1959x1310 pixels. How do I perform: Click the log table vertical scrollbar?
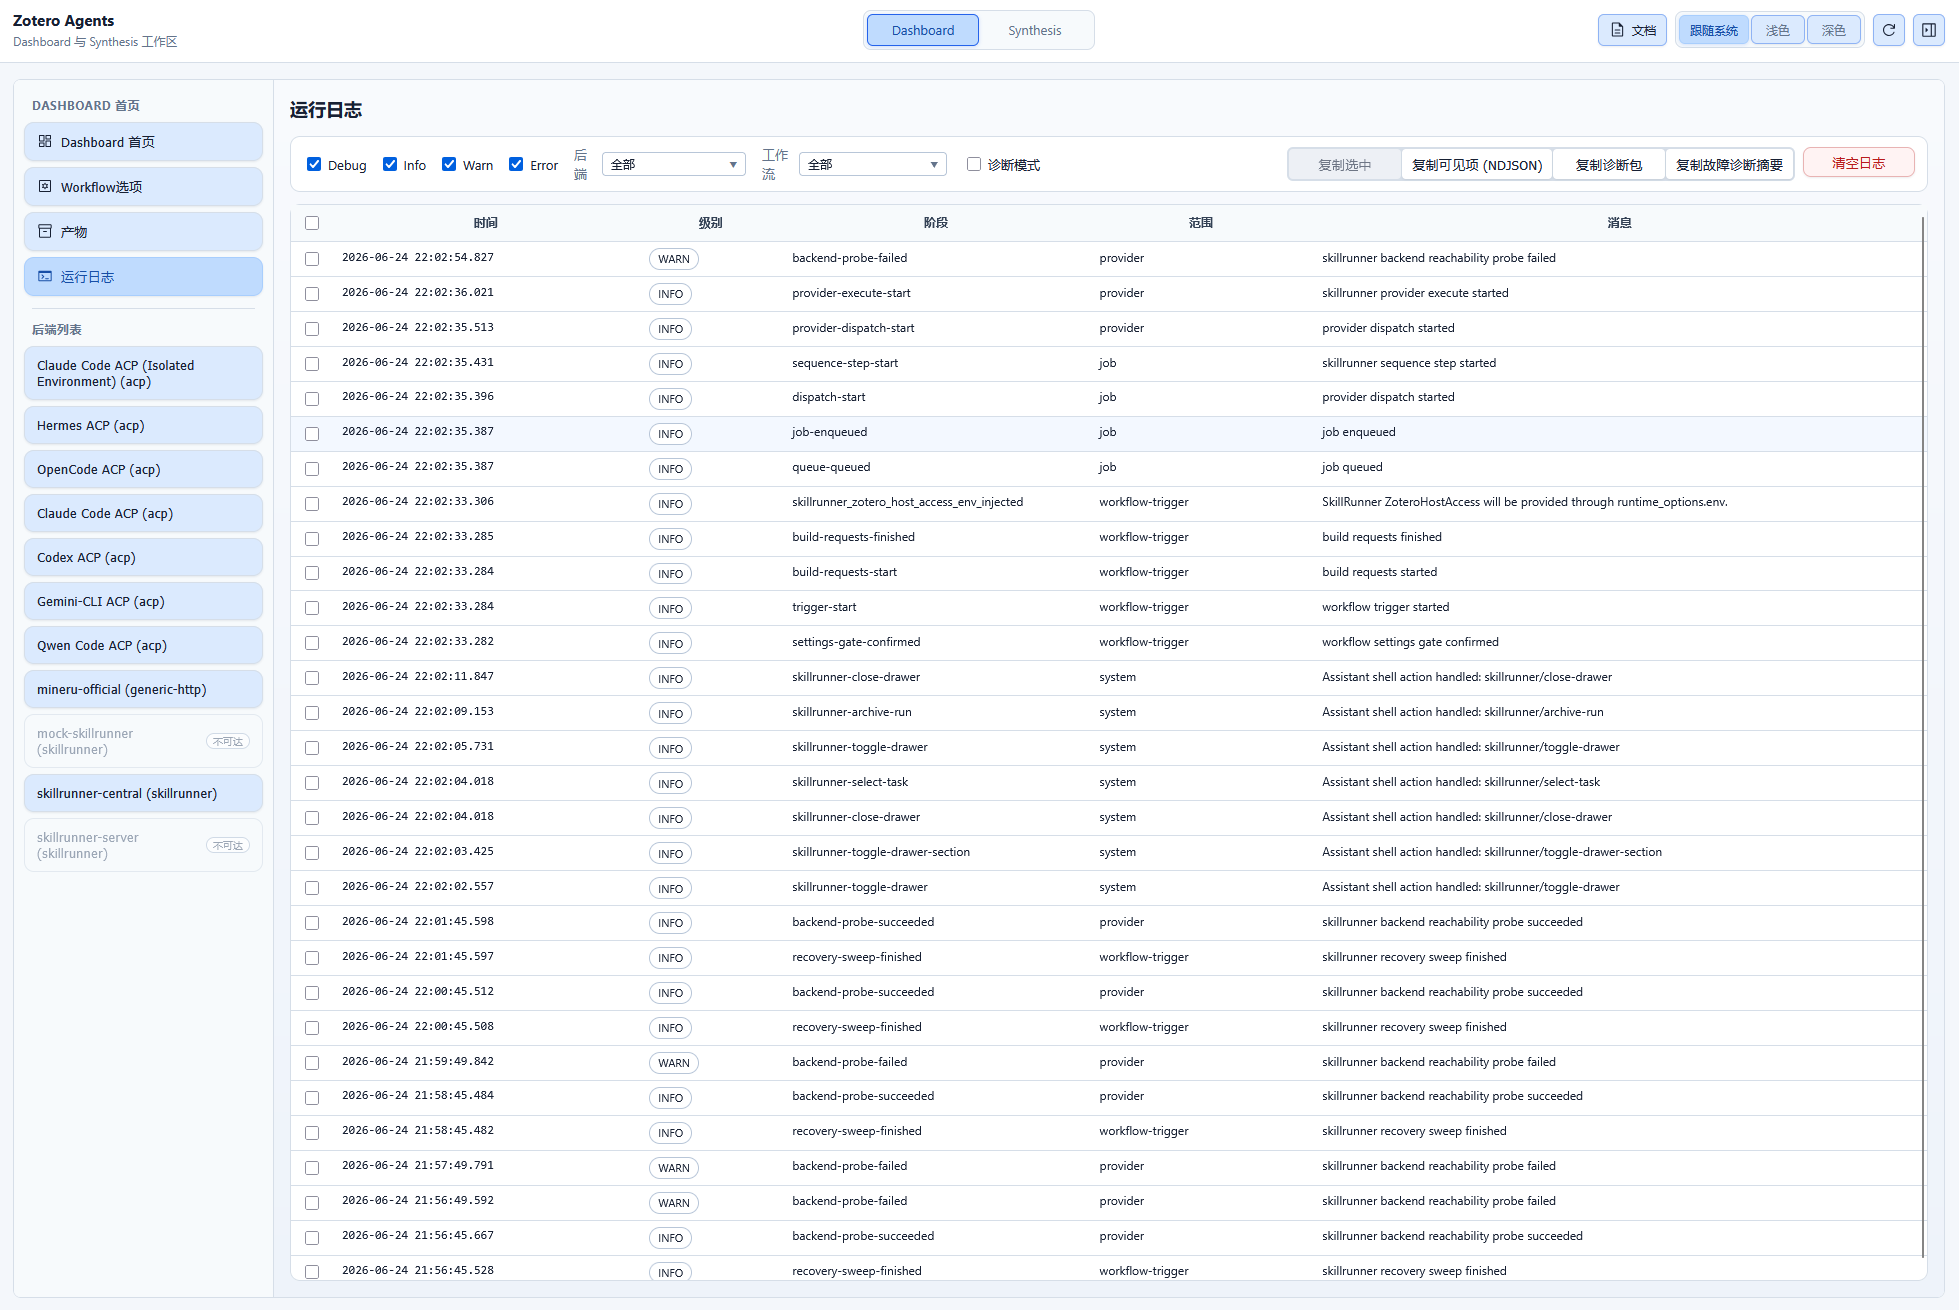click(1922, 735)
